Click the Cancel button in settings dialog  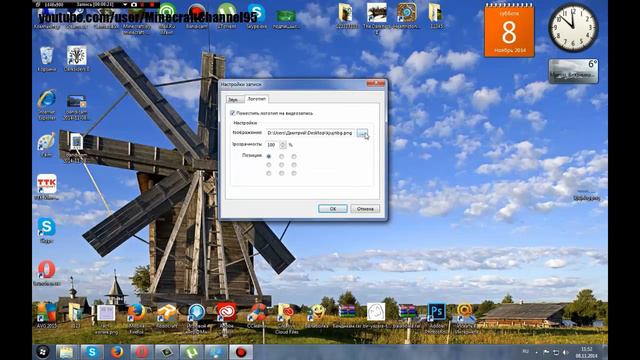[x=365, y=209]
